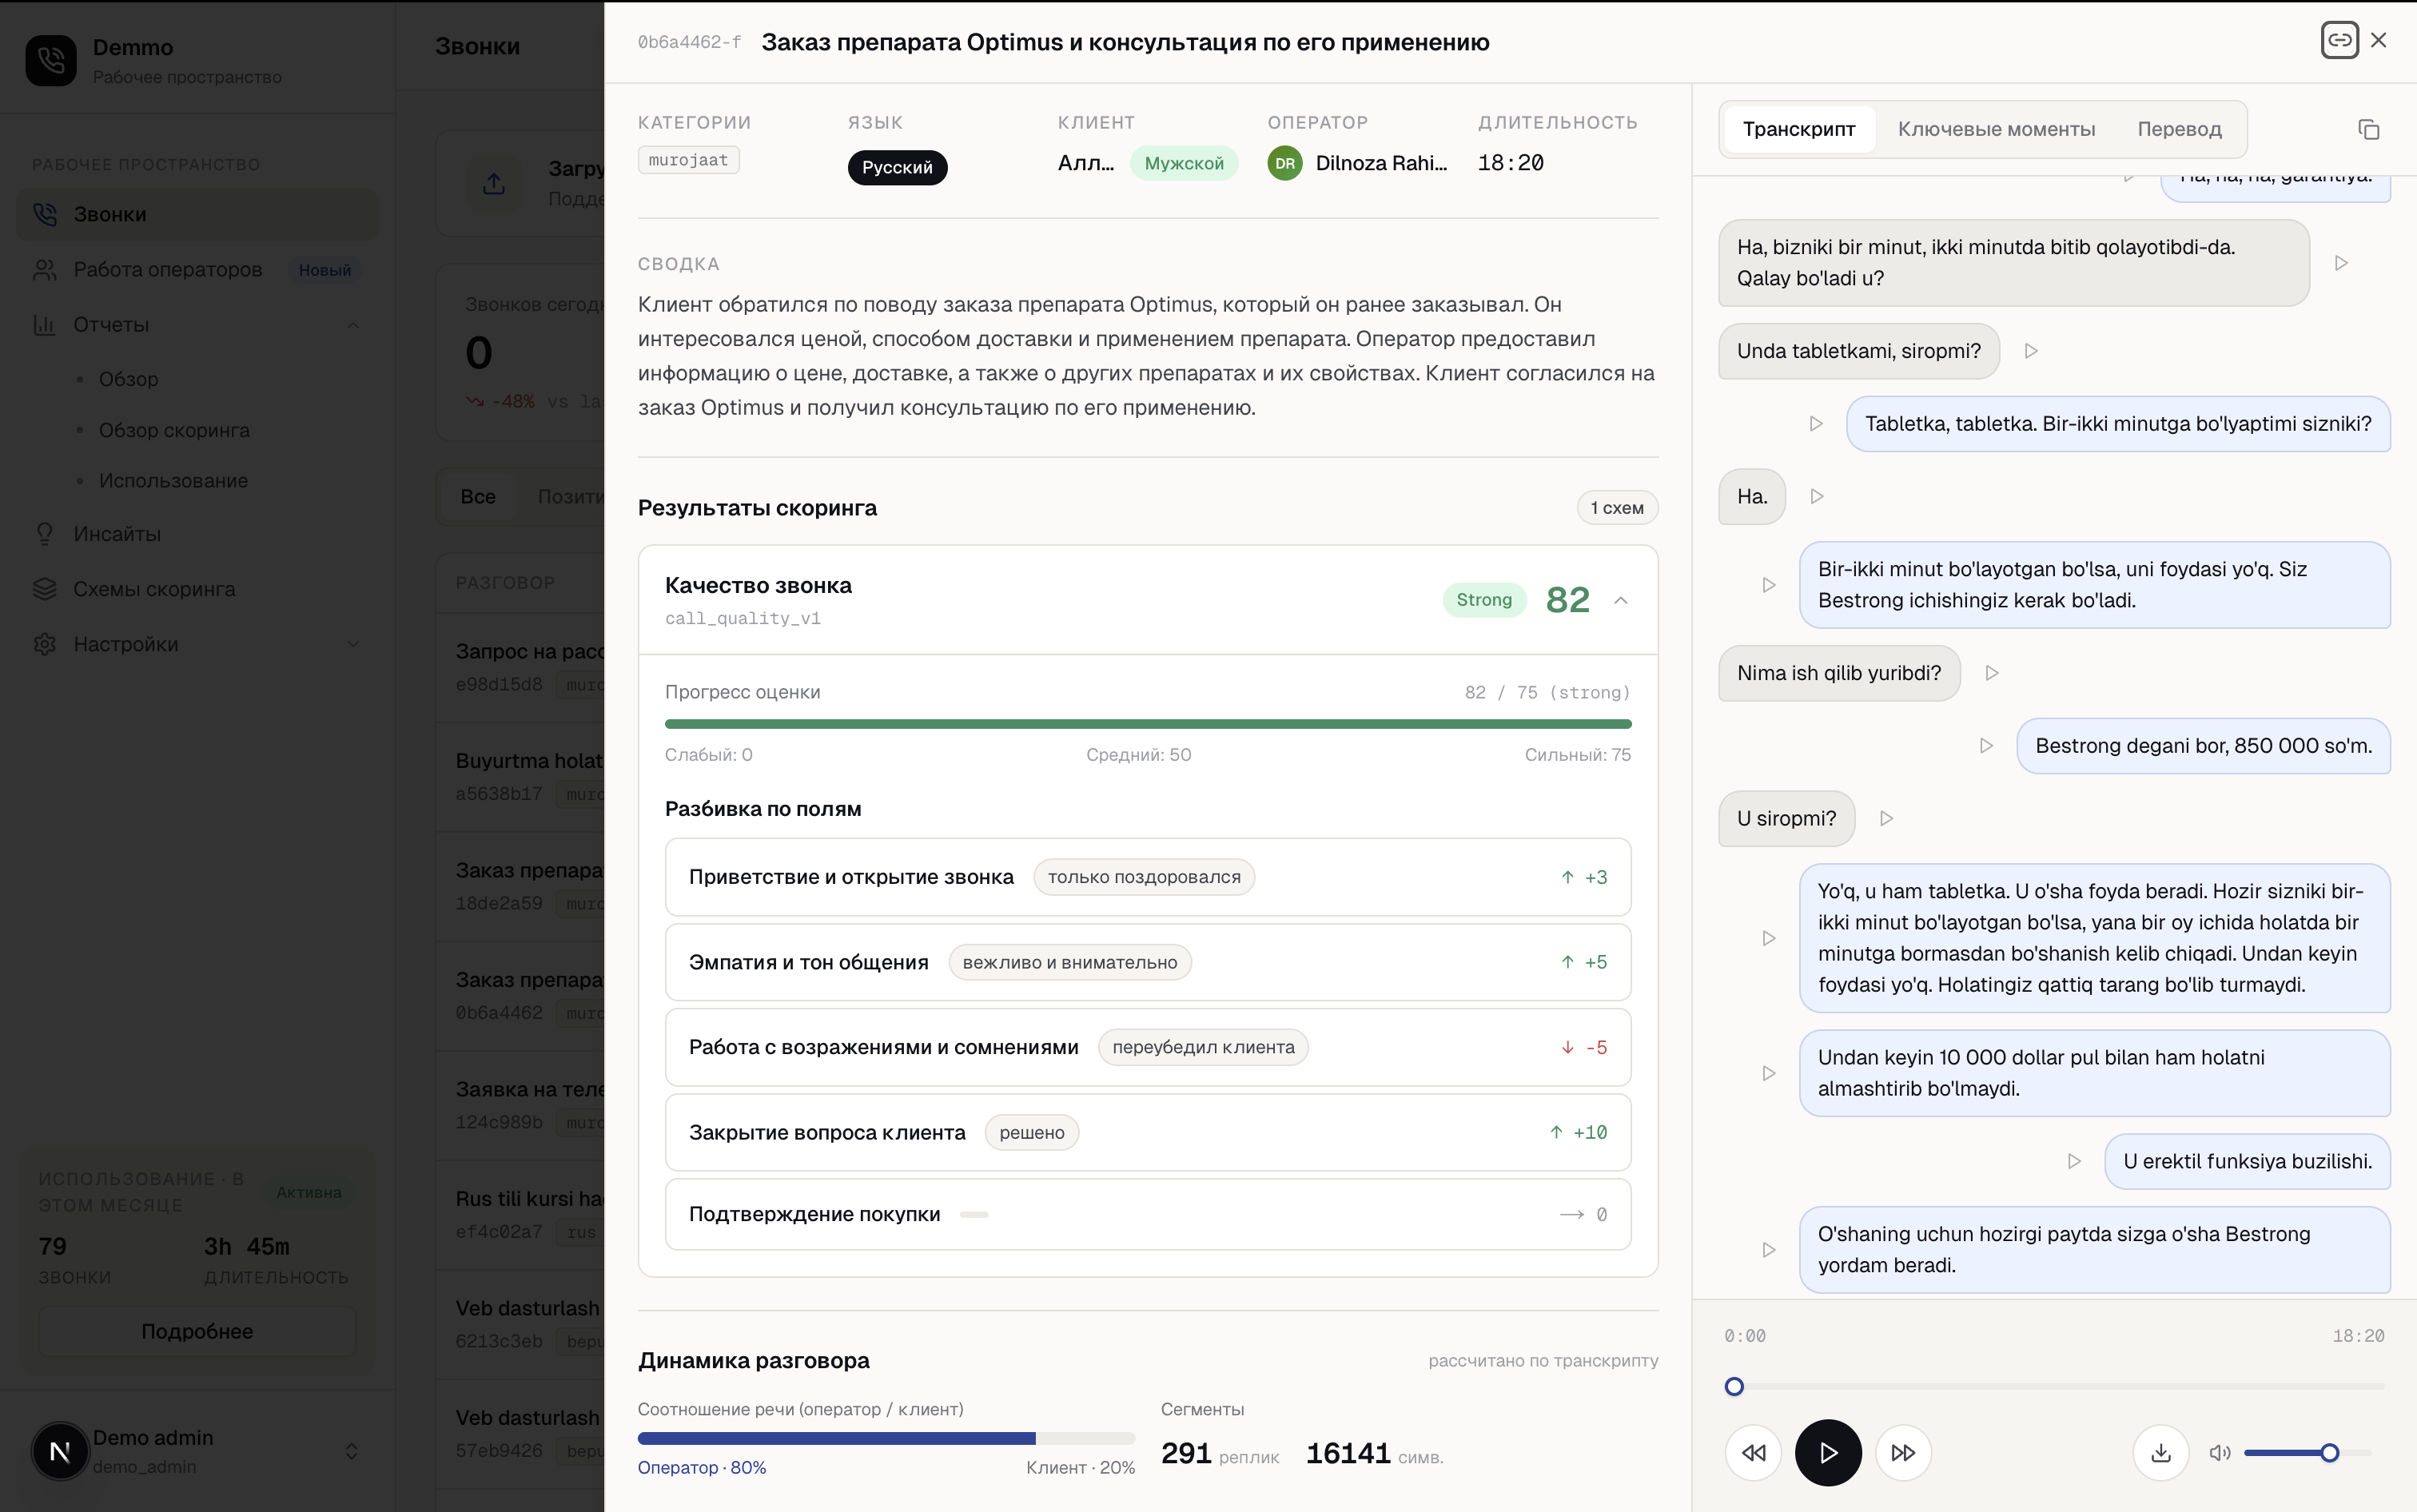This screenshot has height=1512, width=2417.
Task: Open the 'Эмпатия и тон общения' field row
Action: [1148, 962]
